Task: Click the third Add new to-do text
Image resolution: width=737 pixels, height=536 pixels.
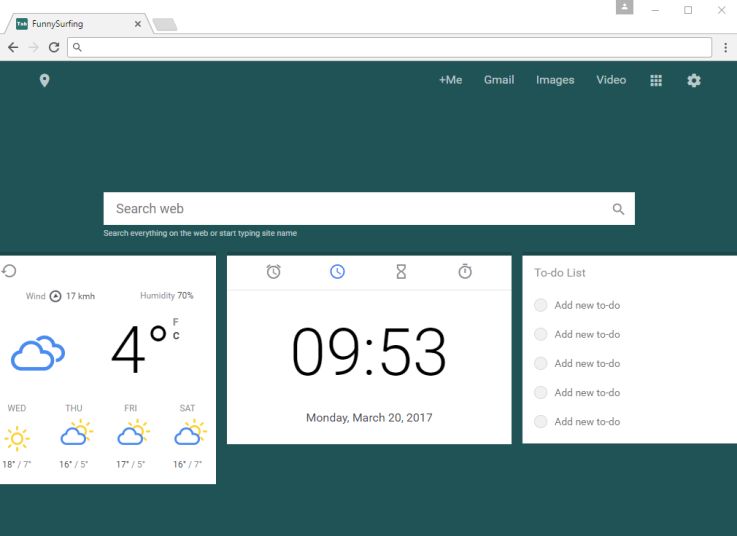Action: [587, 363]
